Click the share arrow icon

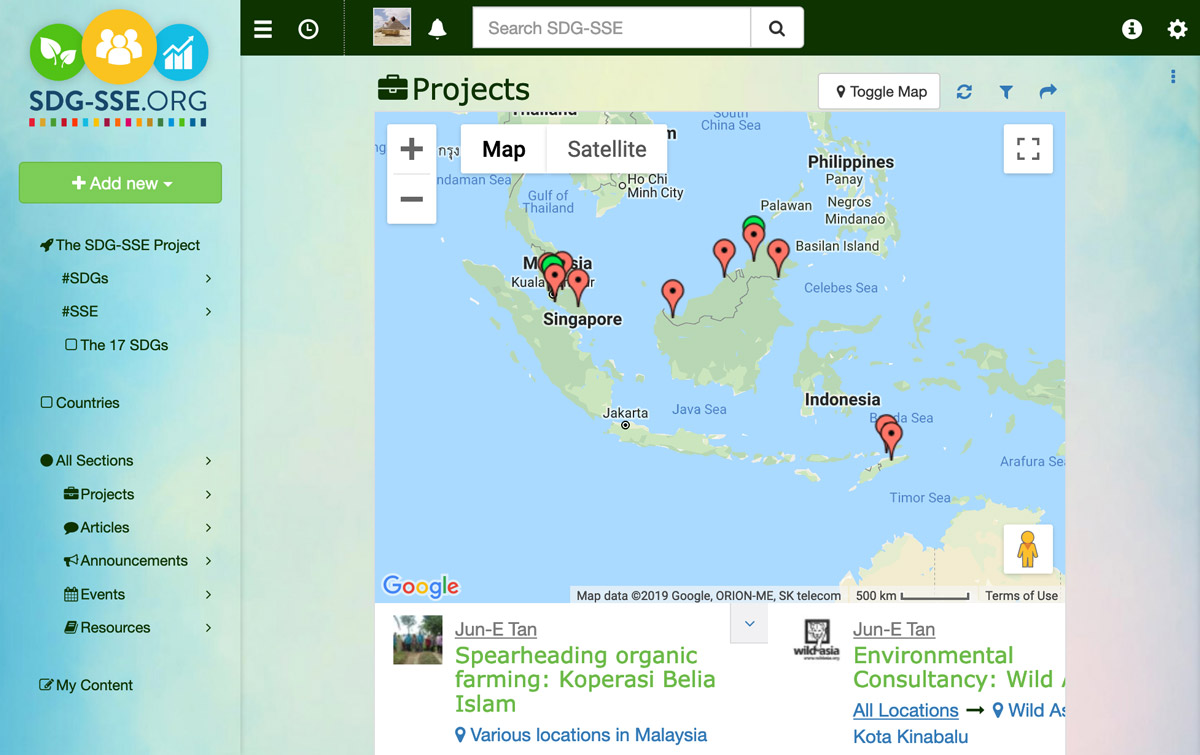click(x=1048, y=92)
